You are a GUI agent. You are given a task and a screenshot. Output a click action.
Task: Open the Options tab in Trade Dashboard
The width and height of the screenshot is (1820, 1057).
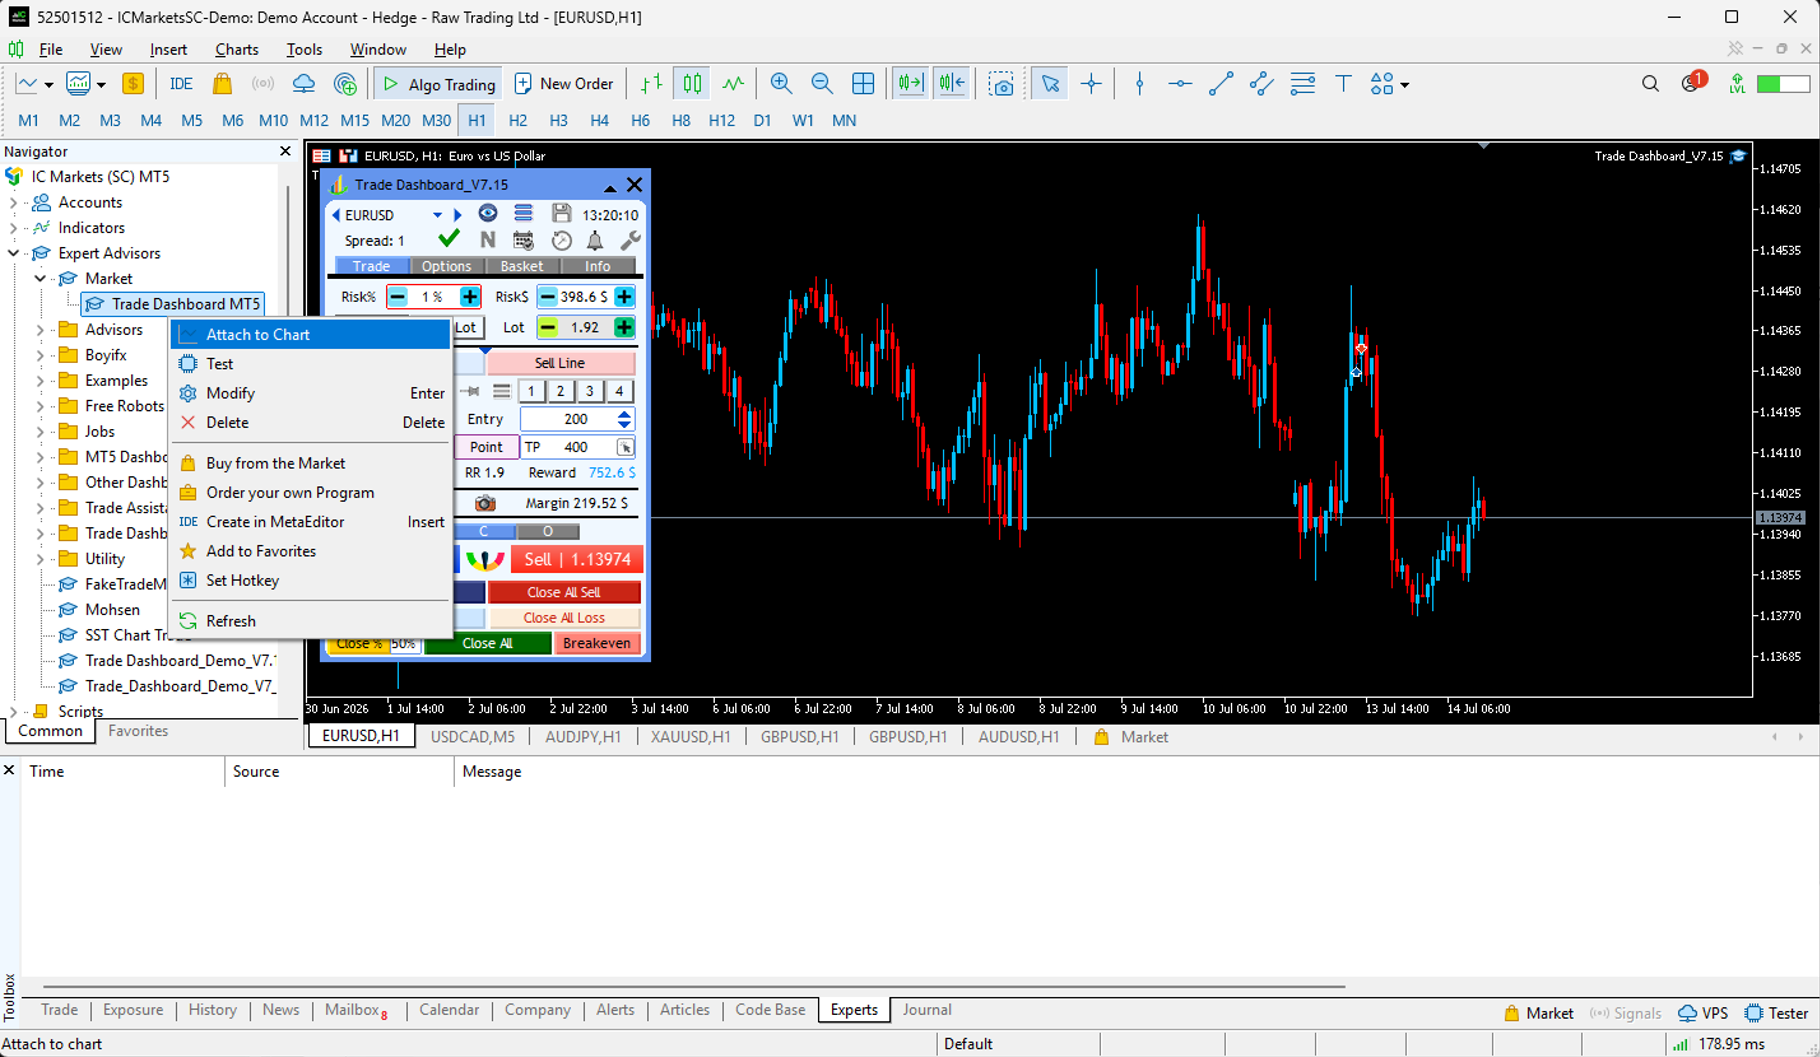(446, 266)
